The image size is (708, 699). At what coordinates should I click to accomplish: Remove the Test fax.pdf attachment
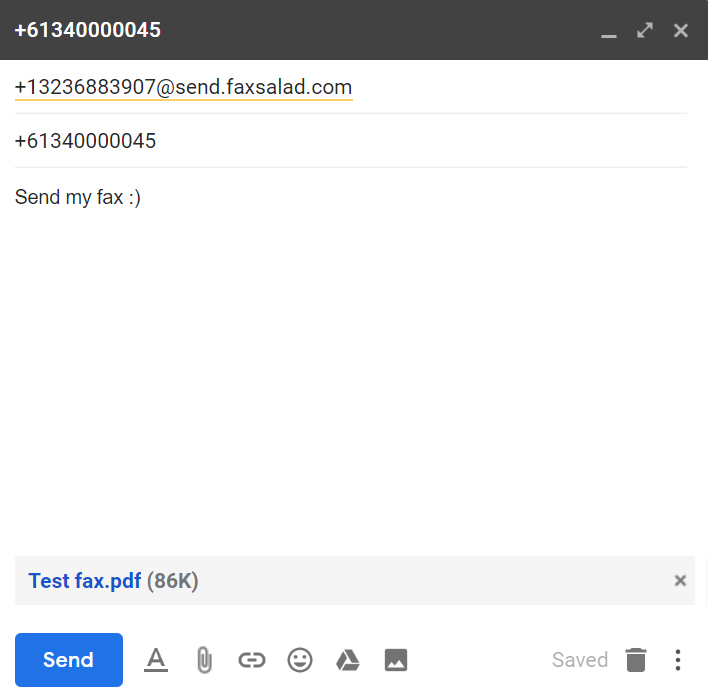pyautogui.click(x=680, y=580)
